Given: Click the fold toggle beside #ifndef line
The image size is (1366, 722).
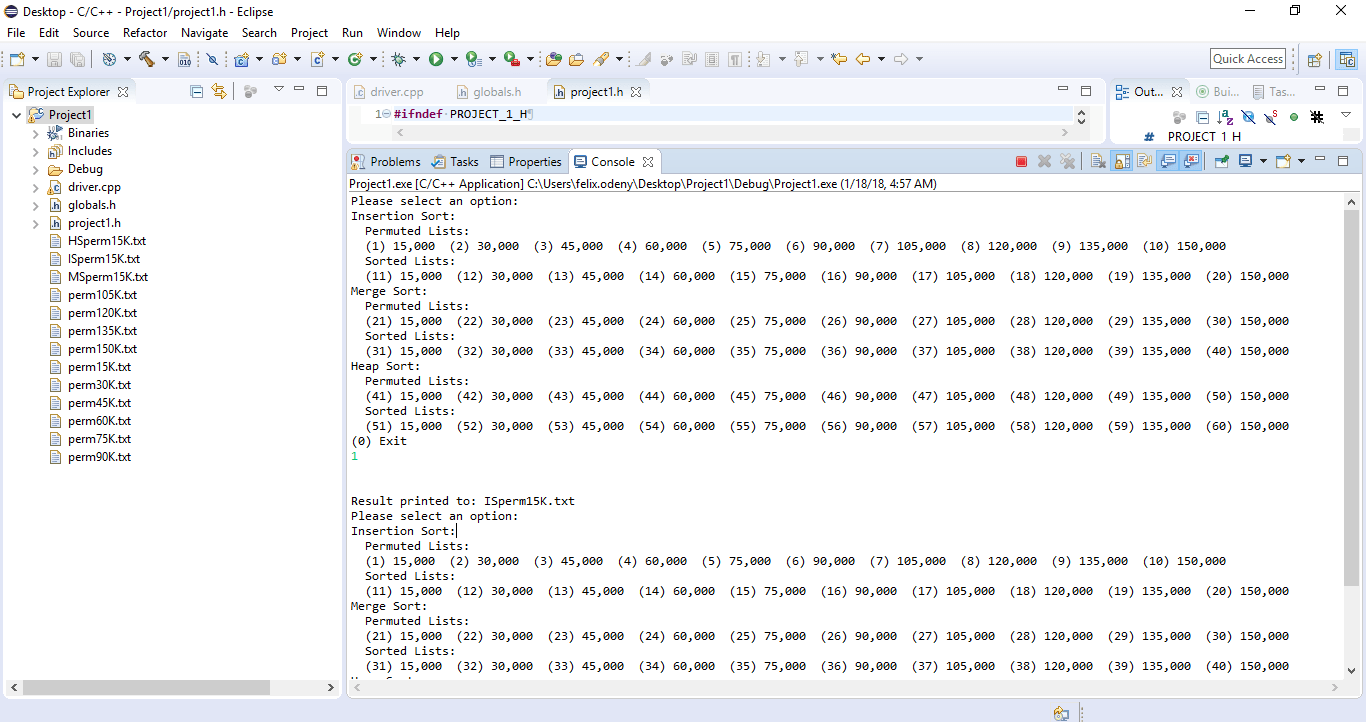Looking at the screenshot, I should click(x=386, y=114).
